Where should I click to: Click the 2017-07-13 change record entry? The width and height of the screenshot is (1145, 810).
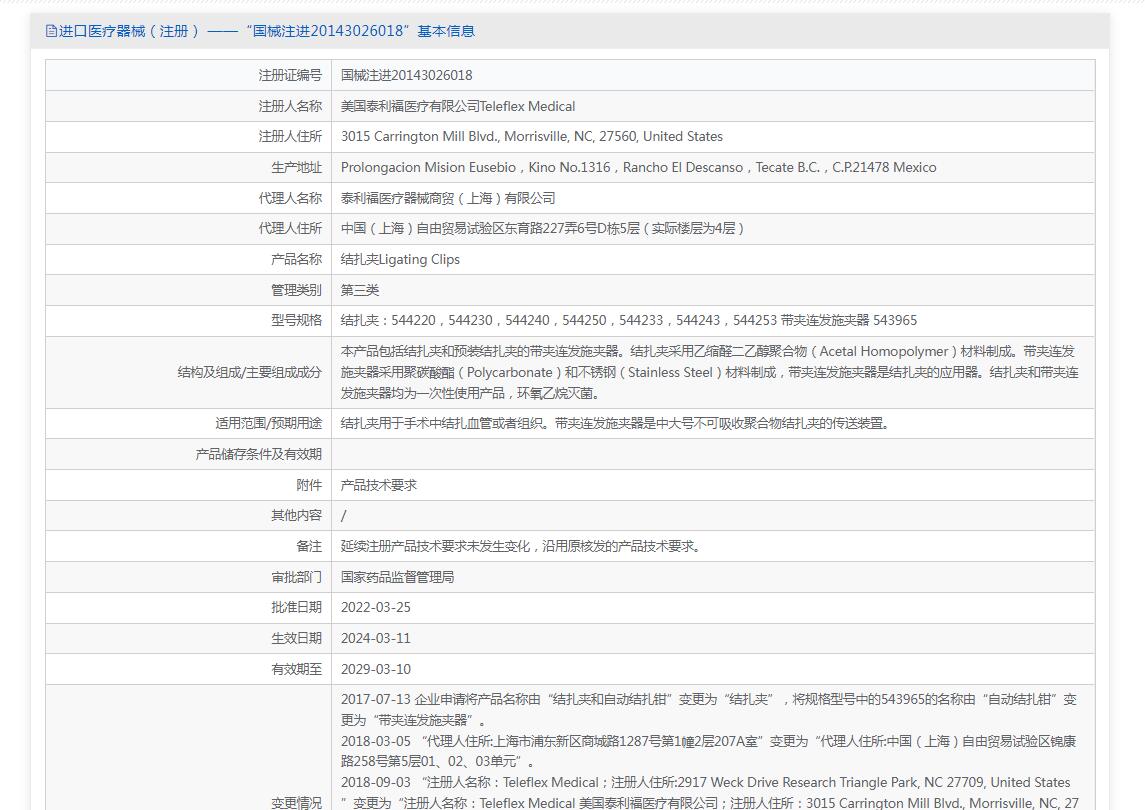tap(708, 700)
